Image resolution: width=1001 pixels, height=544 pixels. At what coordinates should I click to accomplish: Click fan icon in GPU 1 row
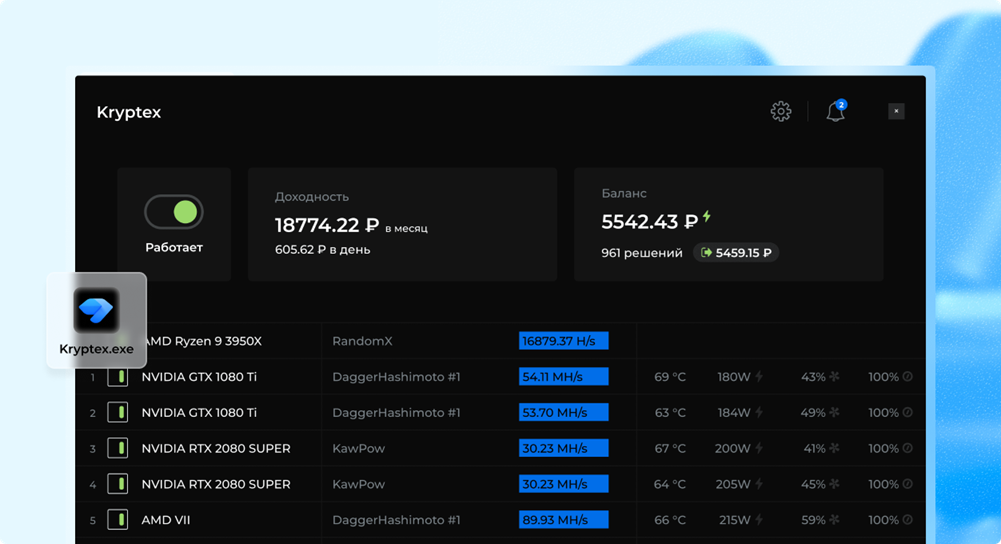coord(835,377)
